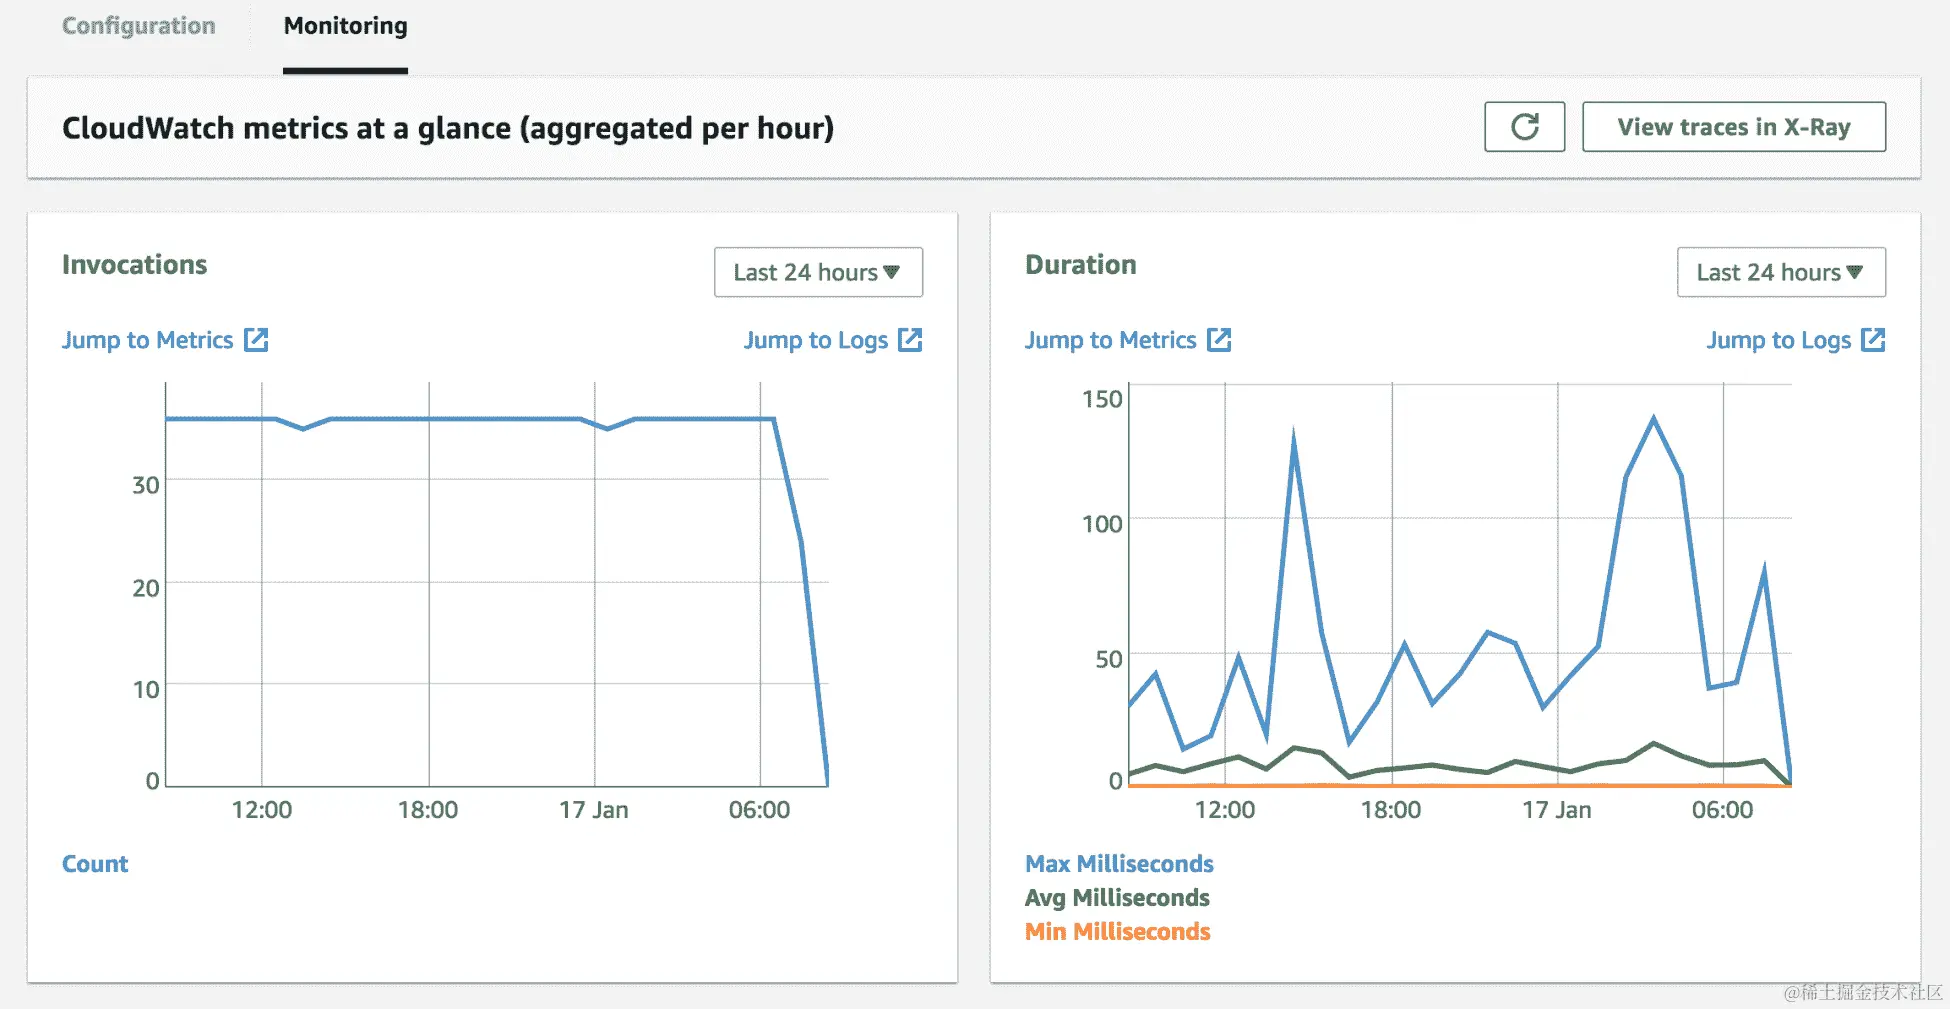Follow Invocations Jump to Metrics link

pos(147,340)
